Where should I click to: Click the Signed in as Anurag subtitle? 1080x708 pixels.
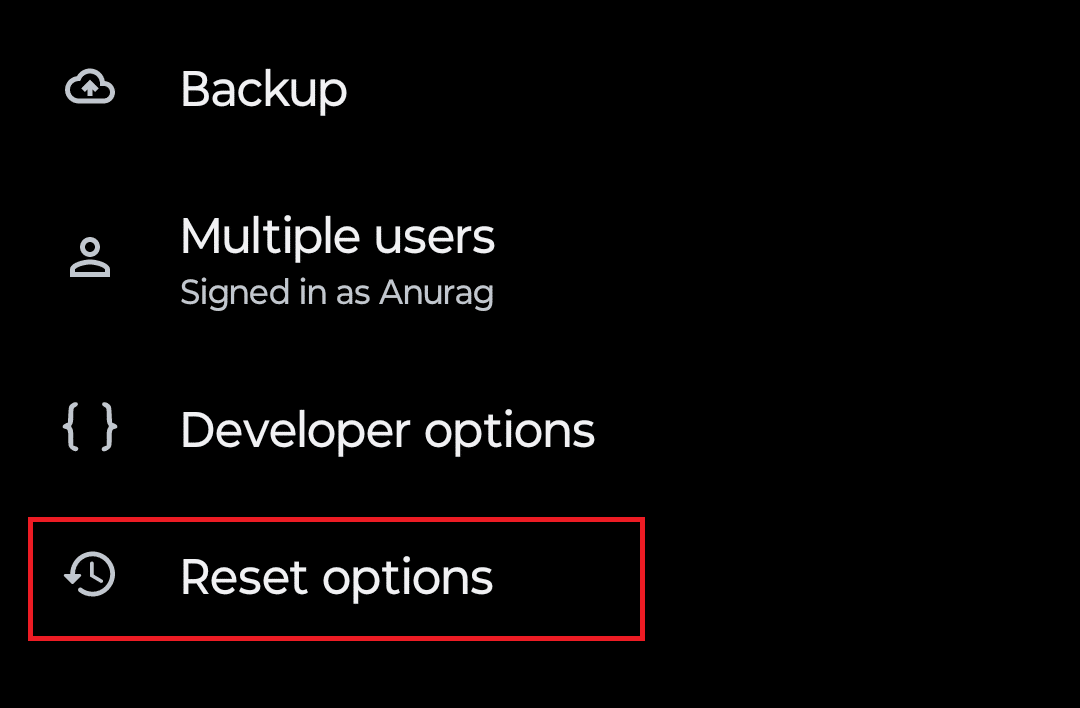tap(337, 292)
